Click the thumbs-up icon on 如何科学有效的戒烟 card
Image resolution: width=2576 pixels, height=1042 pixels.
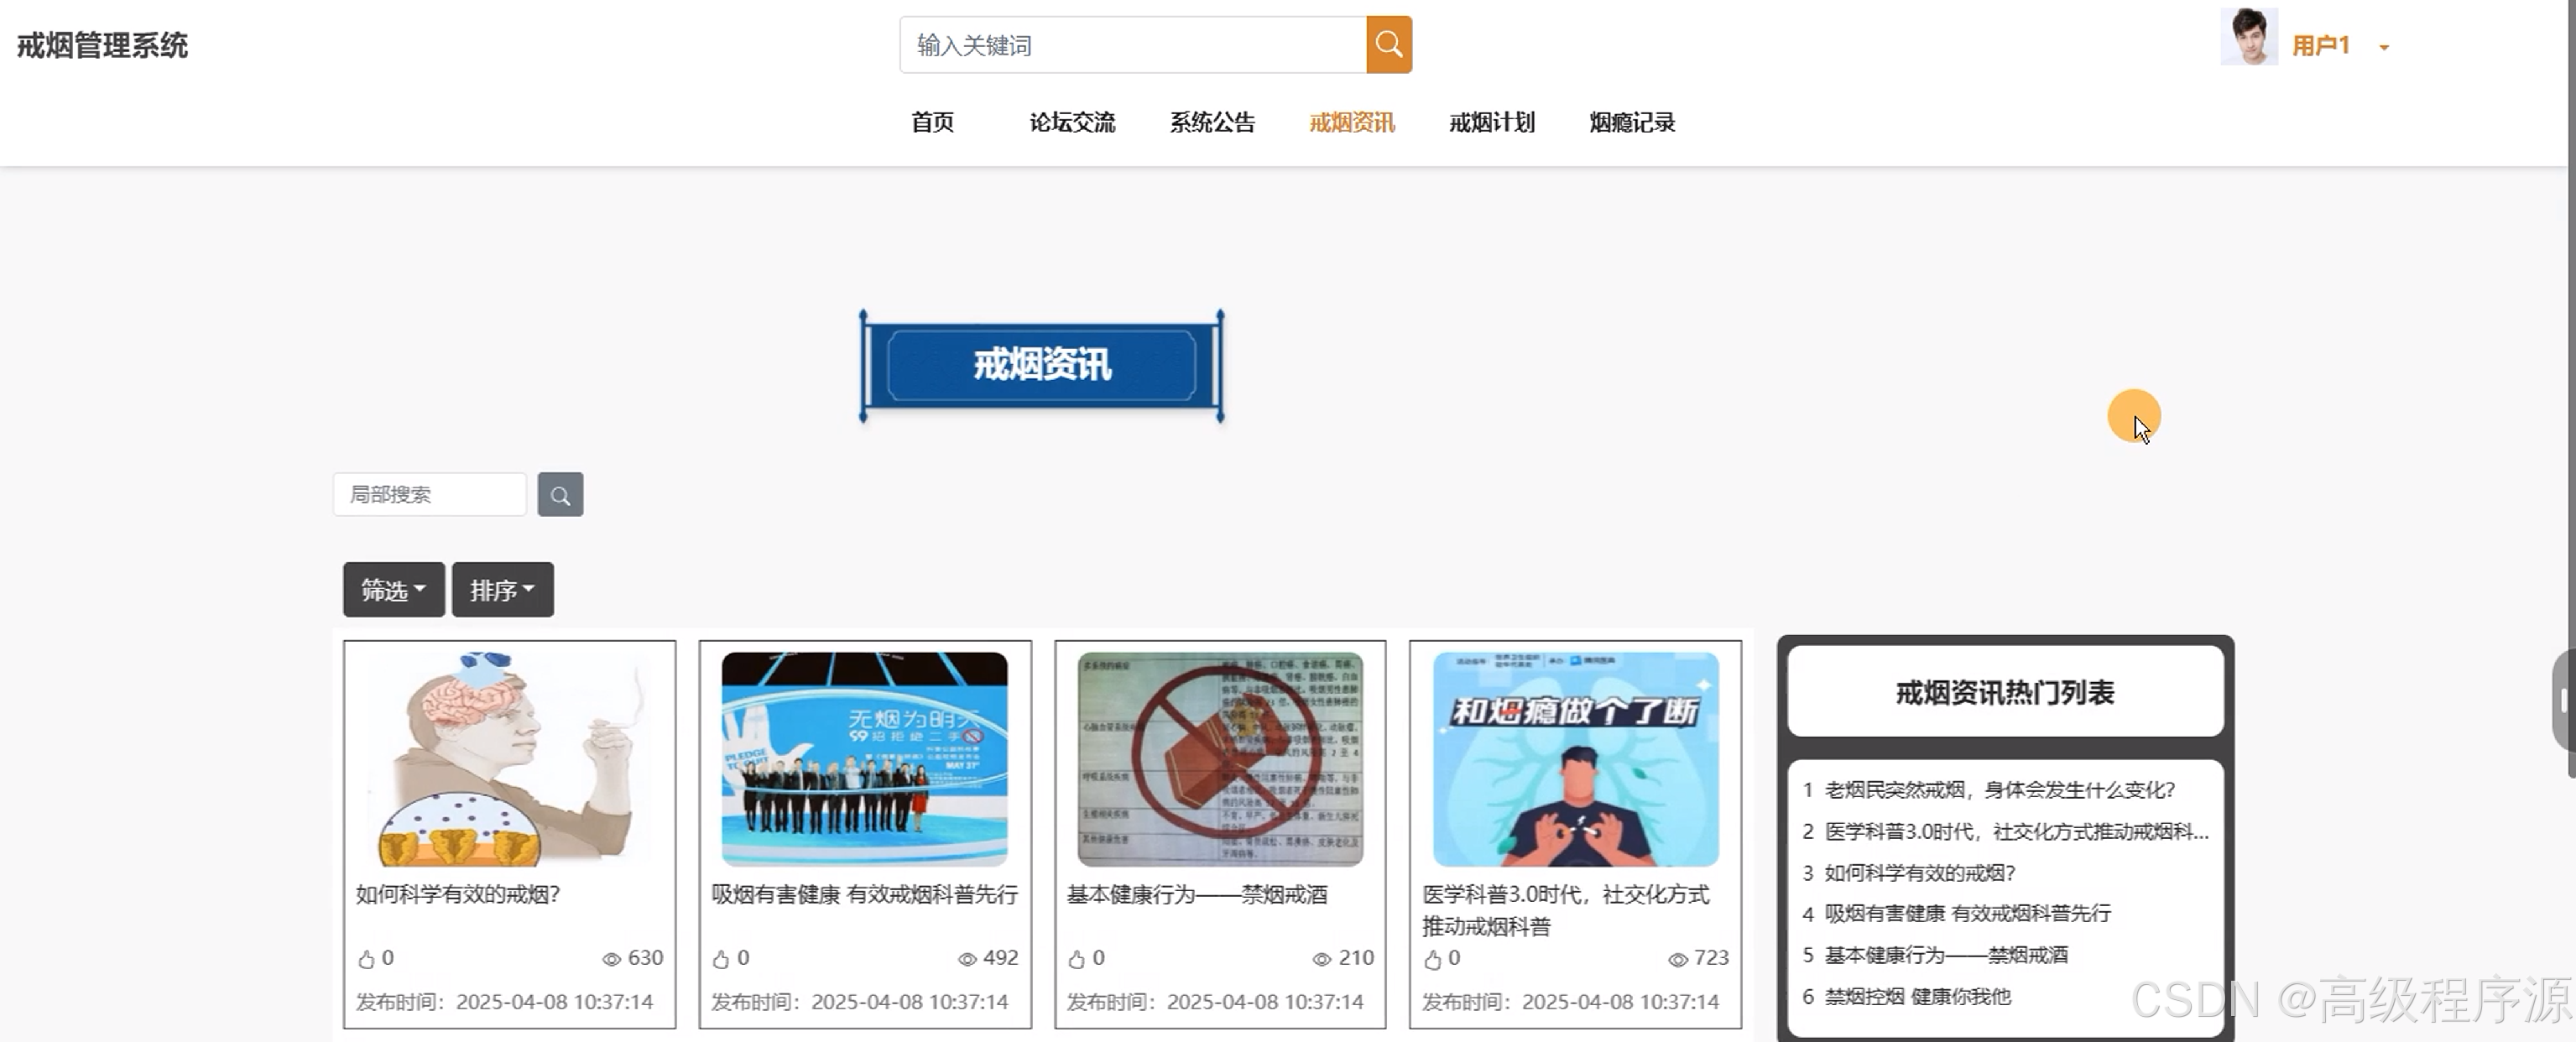coord(366,959)
